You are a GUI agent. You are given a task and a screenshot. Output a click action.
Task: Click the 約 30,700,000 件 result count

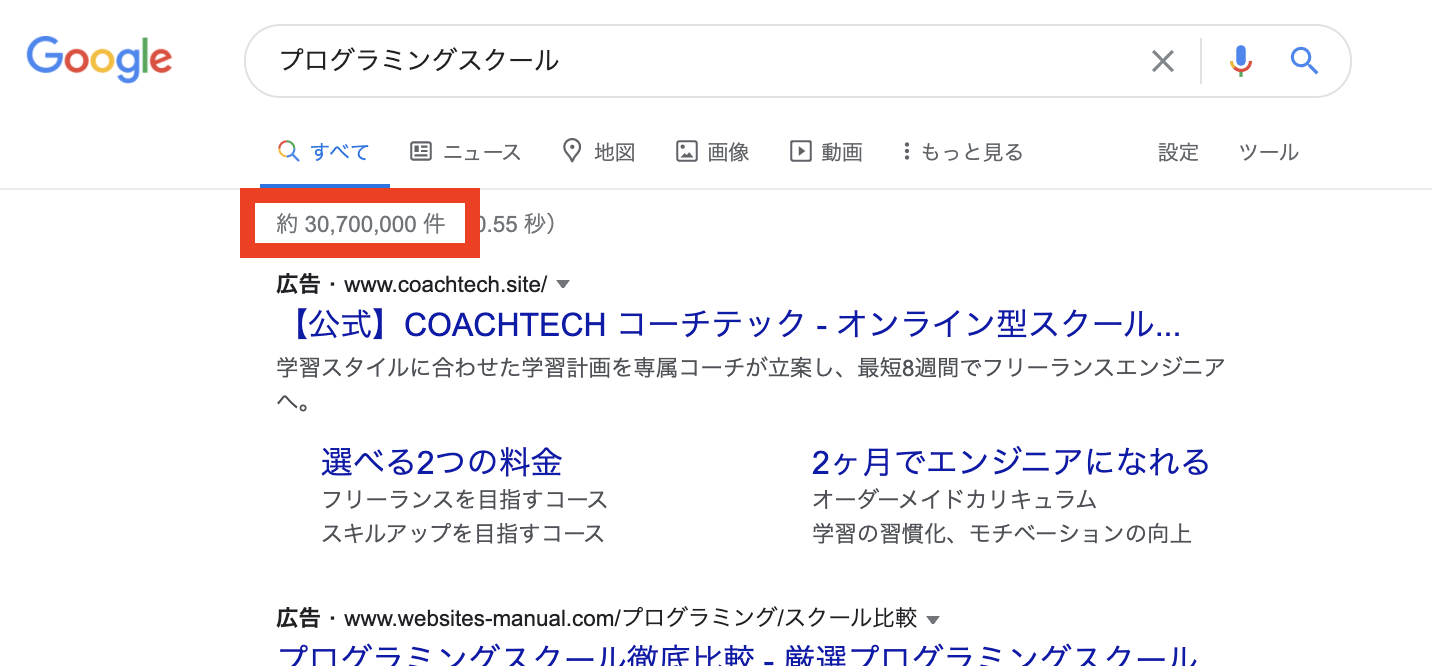[x=360, y=224]
